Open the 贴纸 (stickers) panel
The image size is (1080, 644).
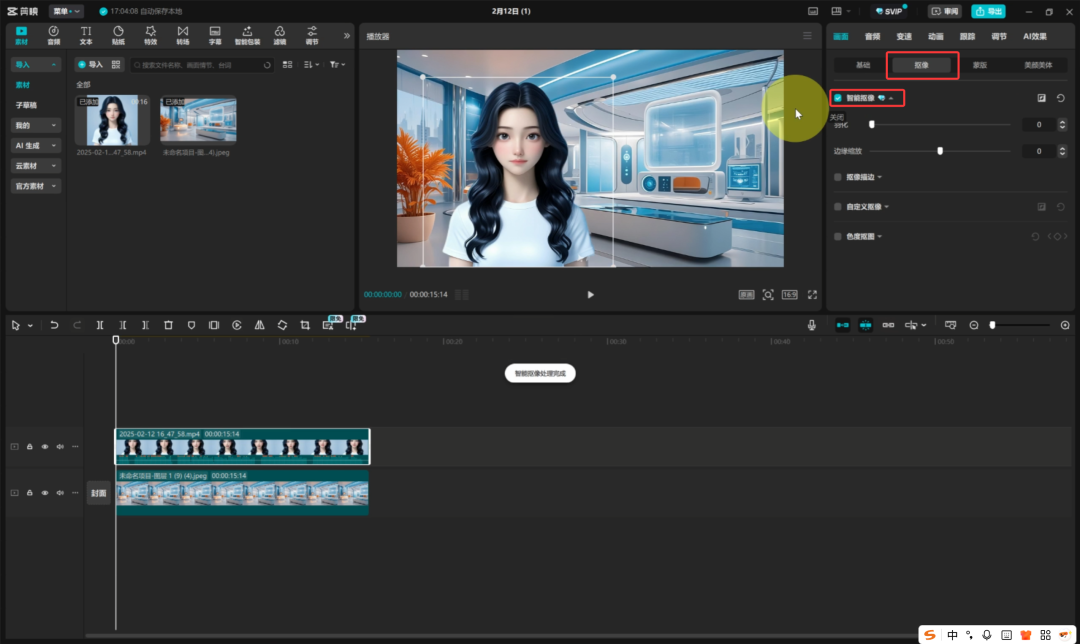118,35
